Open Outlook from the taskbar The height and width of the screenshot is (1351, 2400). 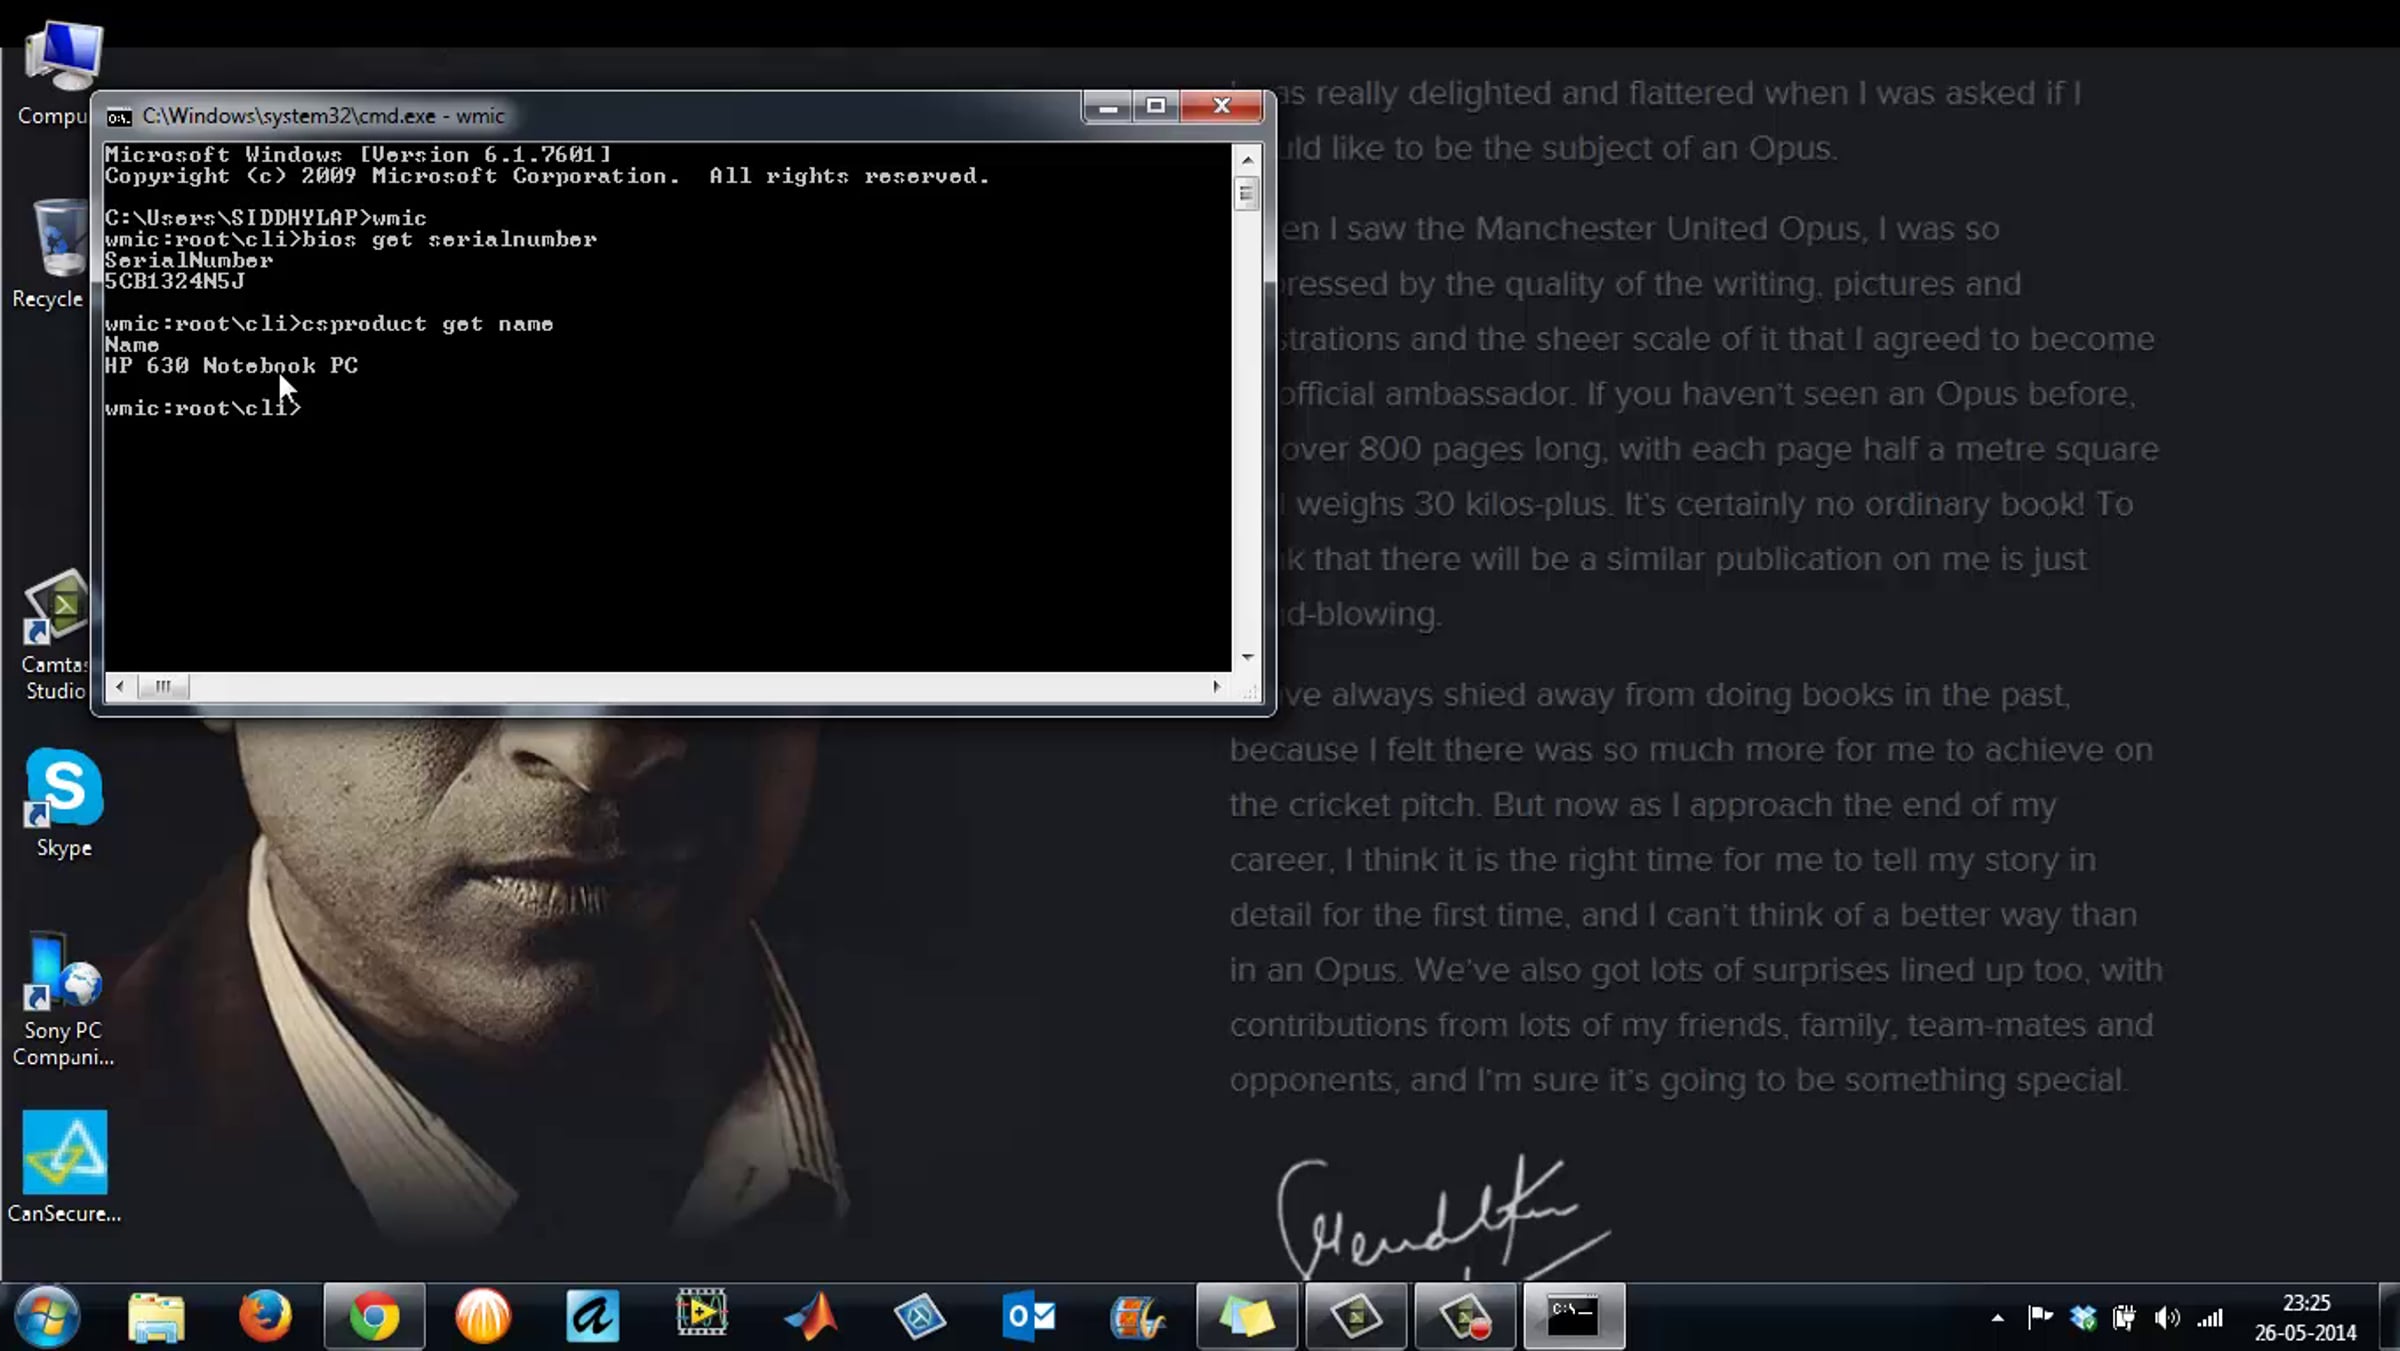[1029, 1316]
